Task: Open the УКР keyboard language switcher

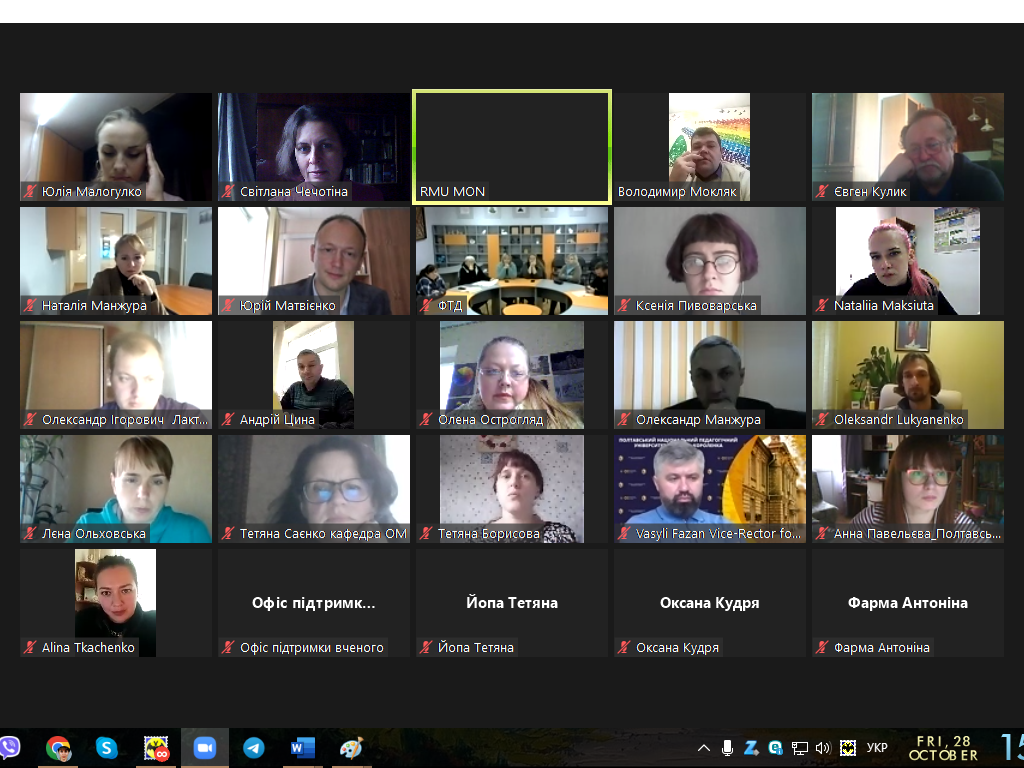Action: 877,748
